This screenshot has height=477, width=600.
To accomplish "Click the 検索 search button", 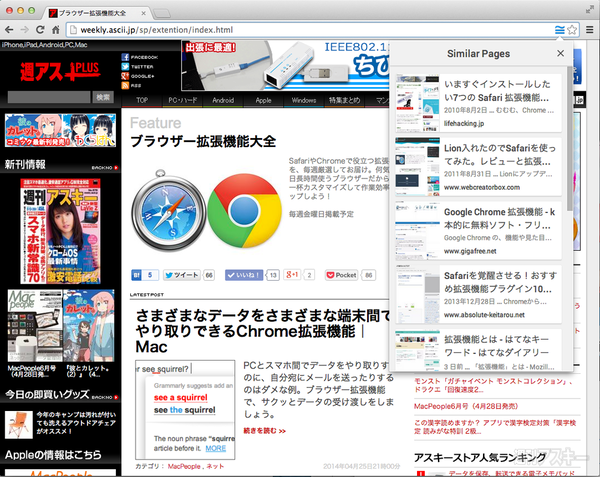I will click(x=103, y=97).
